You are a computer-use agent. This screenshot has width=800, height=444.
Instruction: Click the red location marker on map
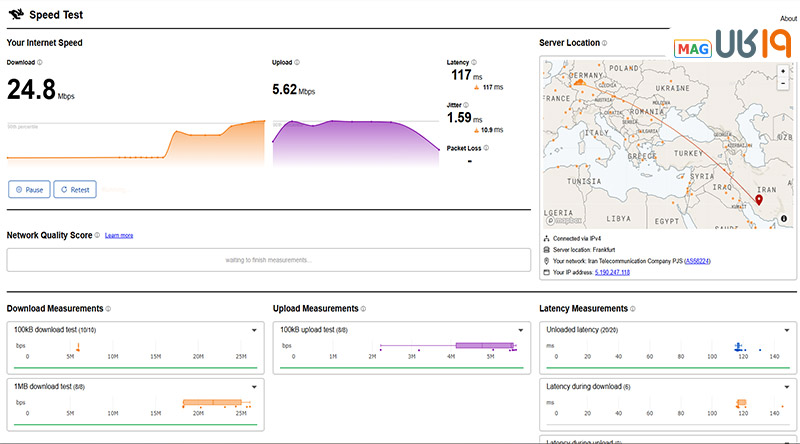(x=759, y=201)
